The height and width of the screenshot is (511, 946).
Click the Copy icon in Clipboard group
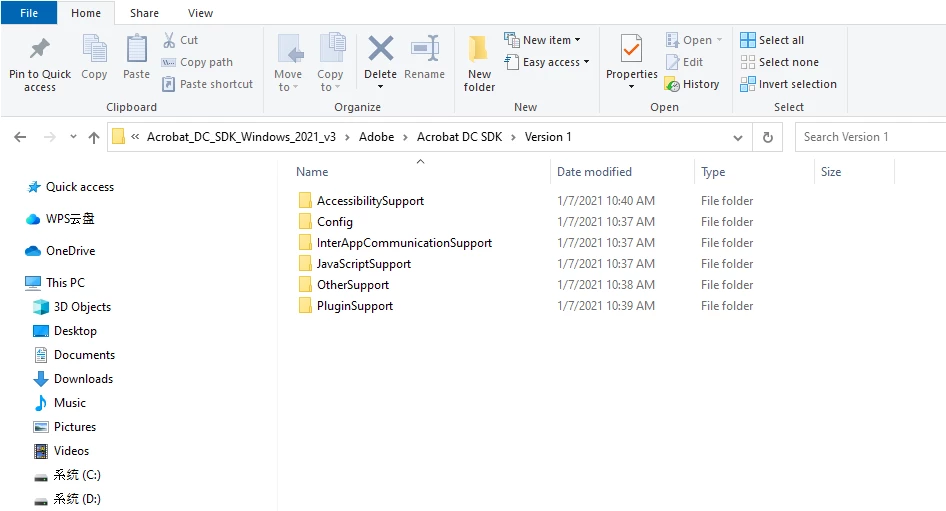(x=94, y=48)
